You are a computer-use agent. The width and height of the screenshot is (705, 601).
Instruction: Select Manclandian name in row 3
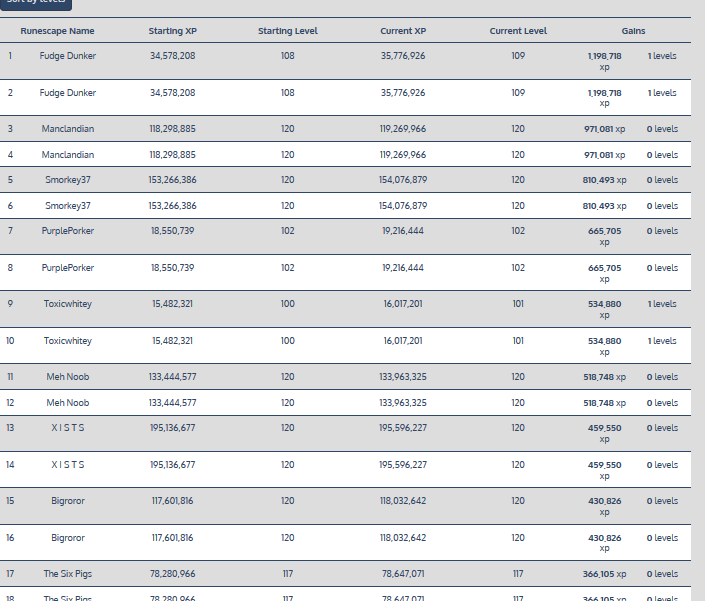[x=68, y=129]
